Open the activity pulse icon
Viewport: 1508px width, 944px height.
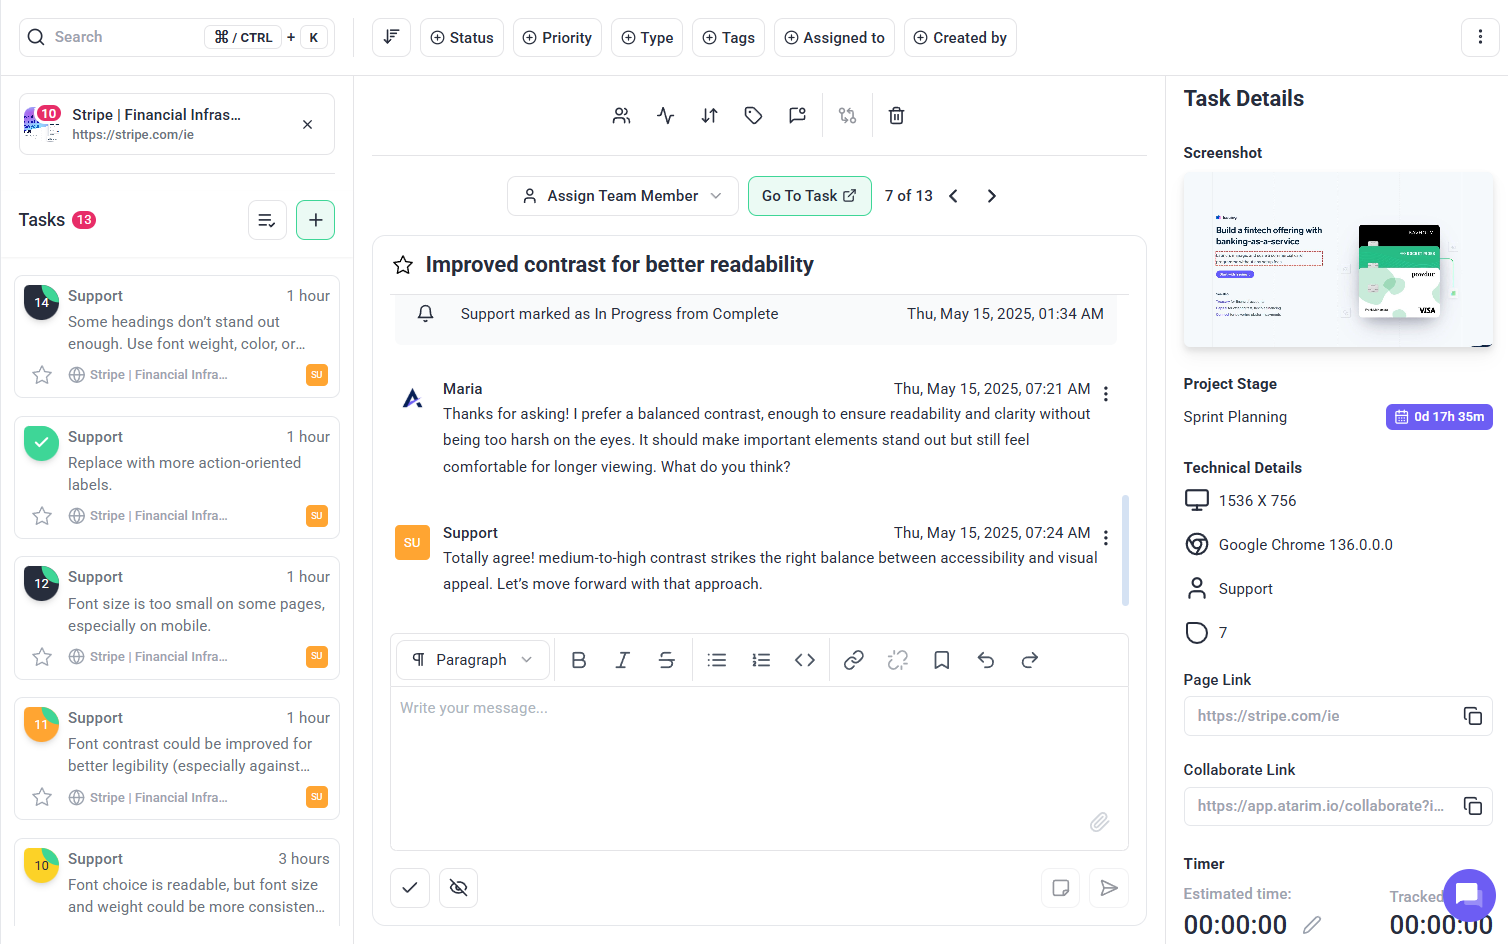[666, 116]
